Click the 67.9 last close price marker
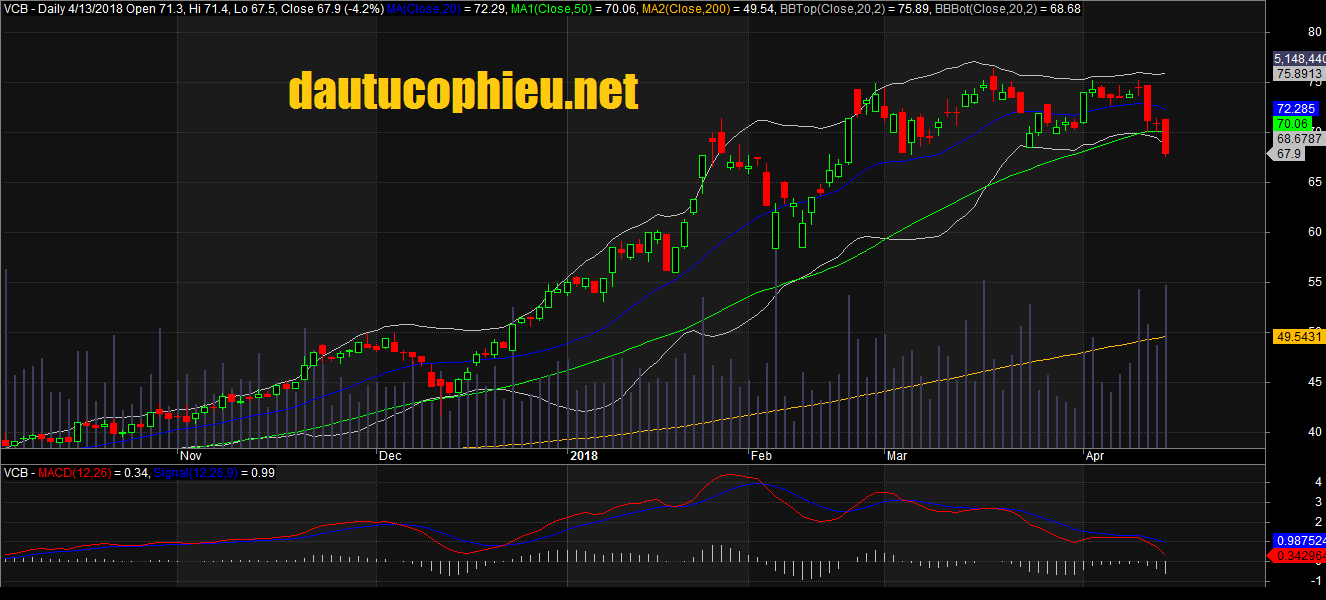This screenshot has width=1326, height=600. 1289,154
